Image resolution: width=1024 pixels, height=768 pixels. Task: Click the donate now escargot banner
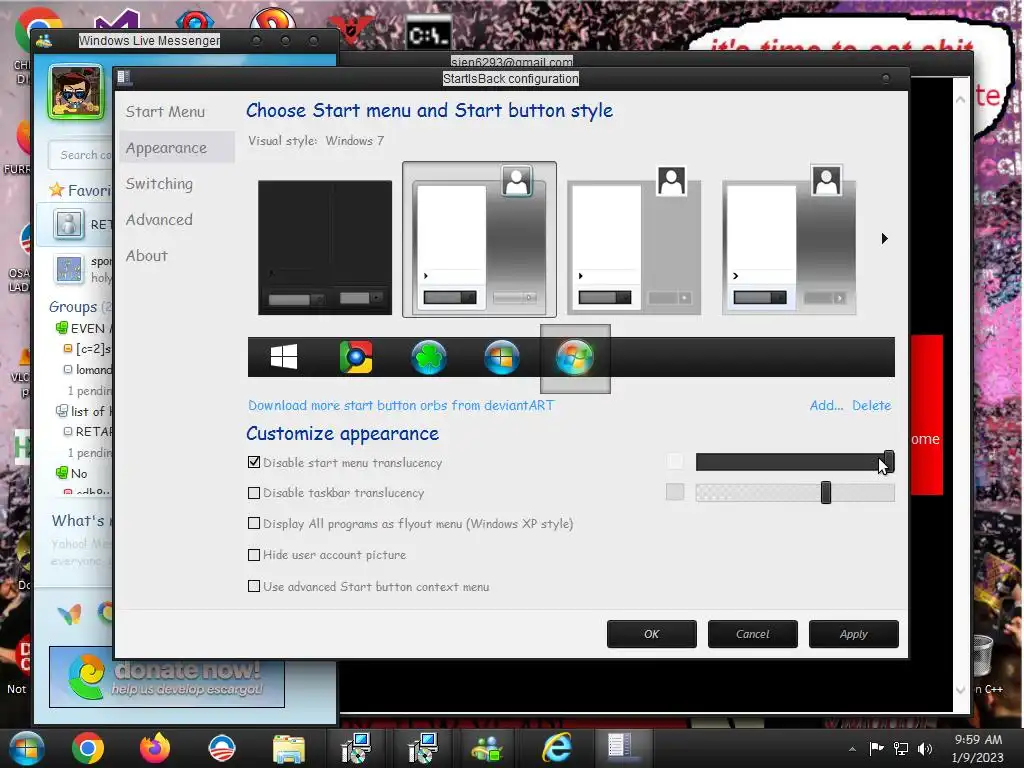(167, 677)
